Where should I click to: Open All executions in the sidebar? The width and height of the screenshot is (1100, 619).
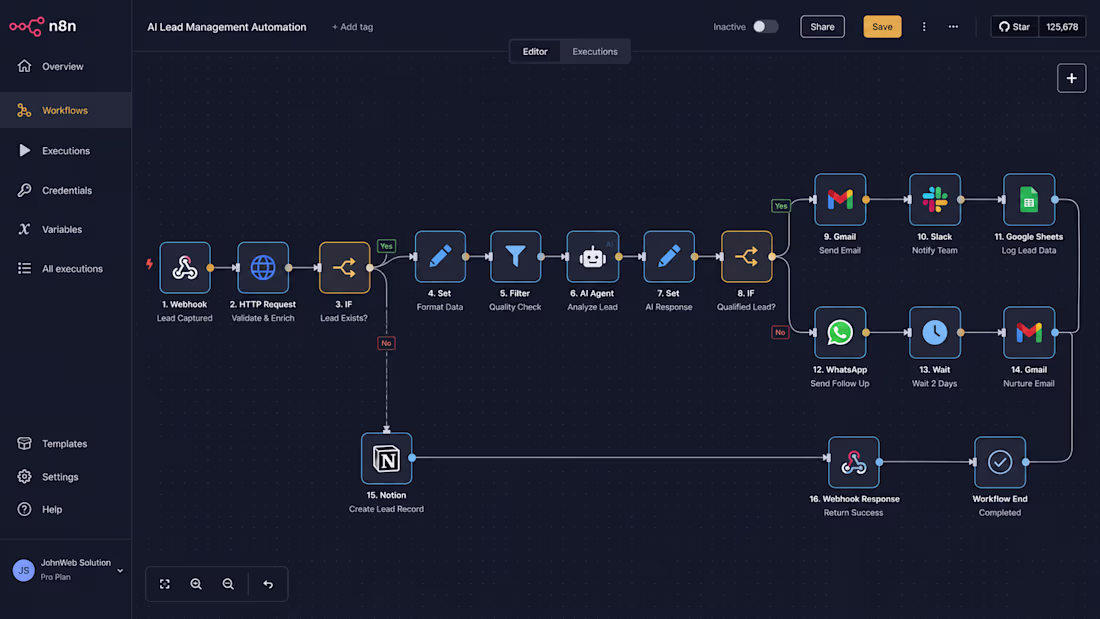[66, 269]
